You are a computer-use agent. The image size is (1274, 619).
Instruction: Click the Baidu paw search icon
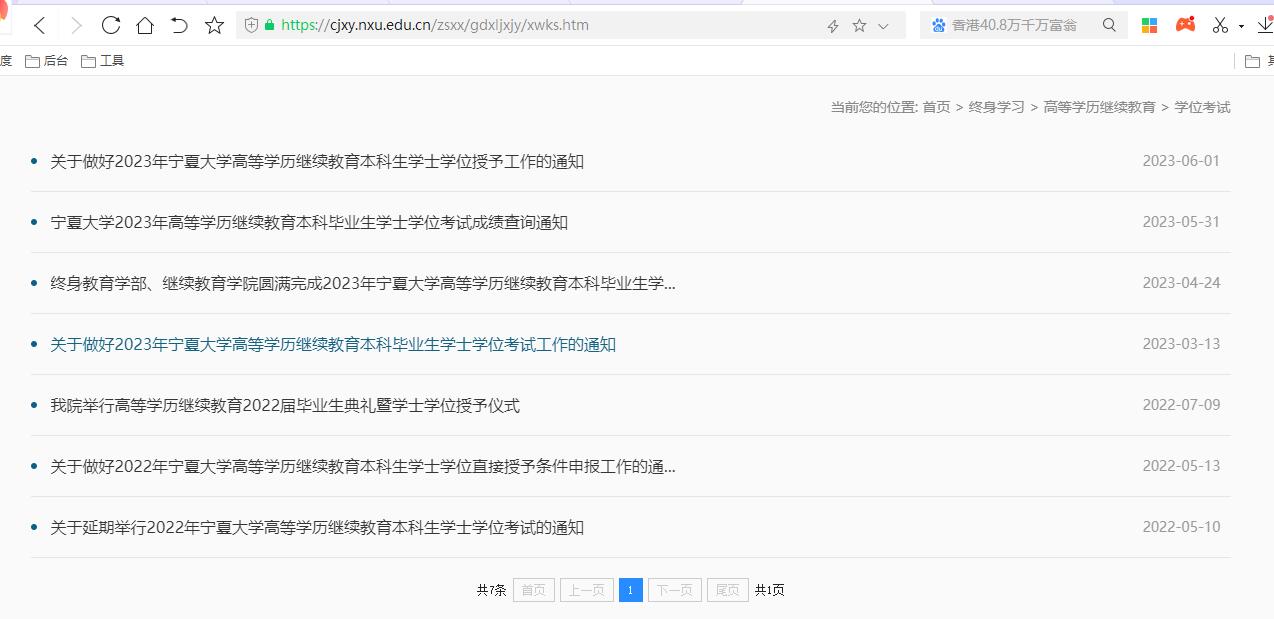coord(939,25)
